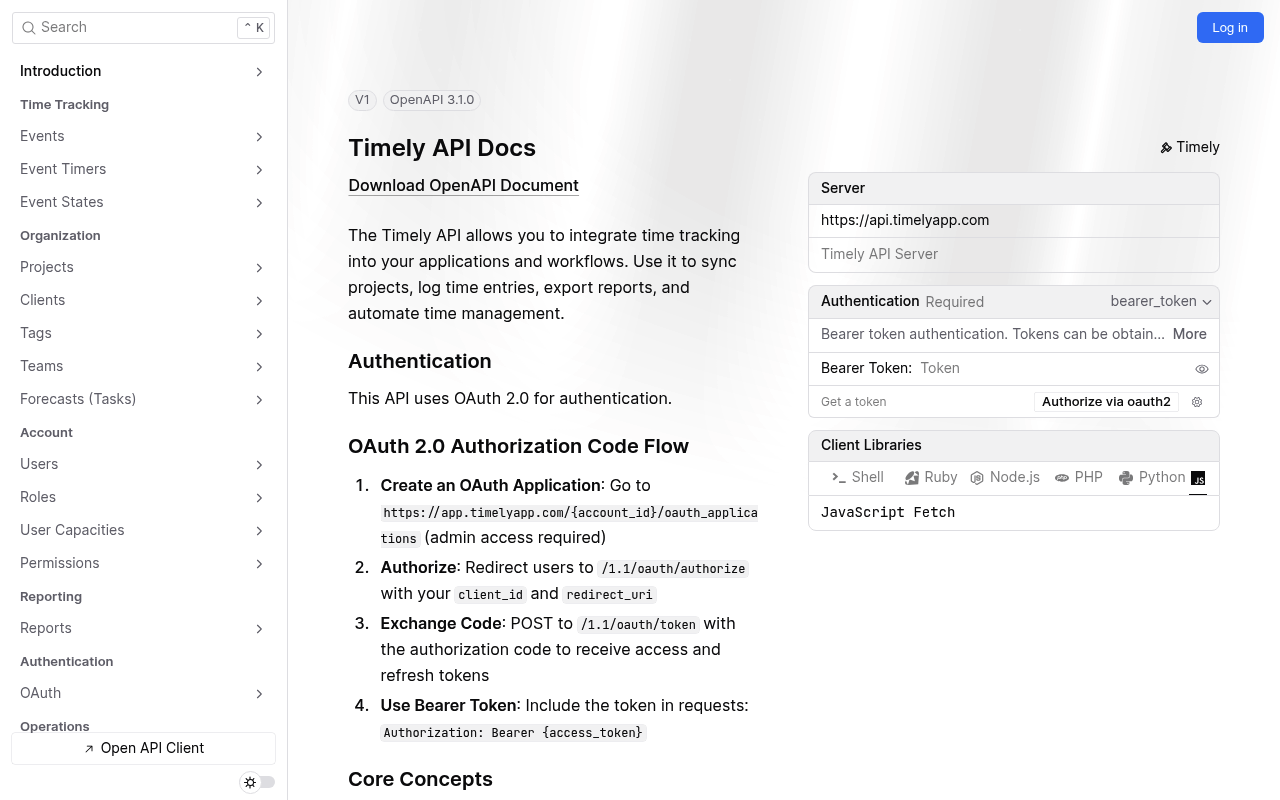
Task: Click the 'Authorization: Bearer {access_token}' code snippet
Action: (x=513, y=733)
